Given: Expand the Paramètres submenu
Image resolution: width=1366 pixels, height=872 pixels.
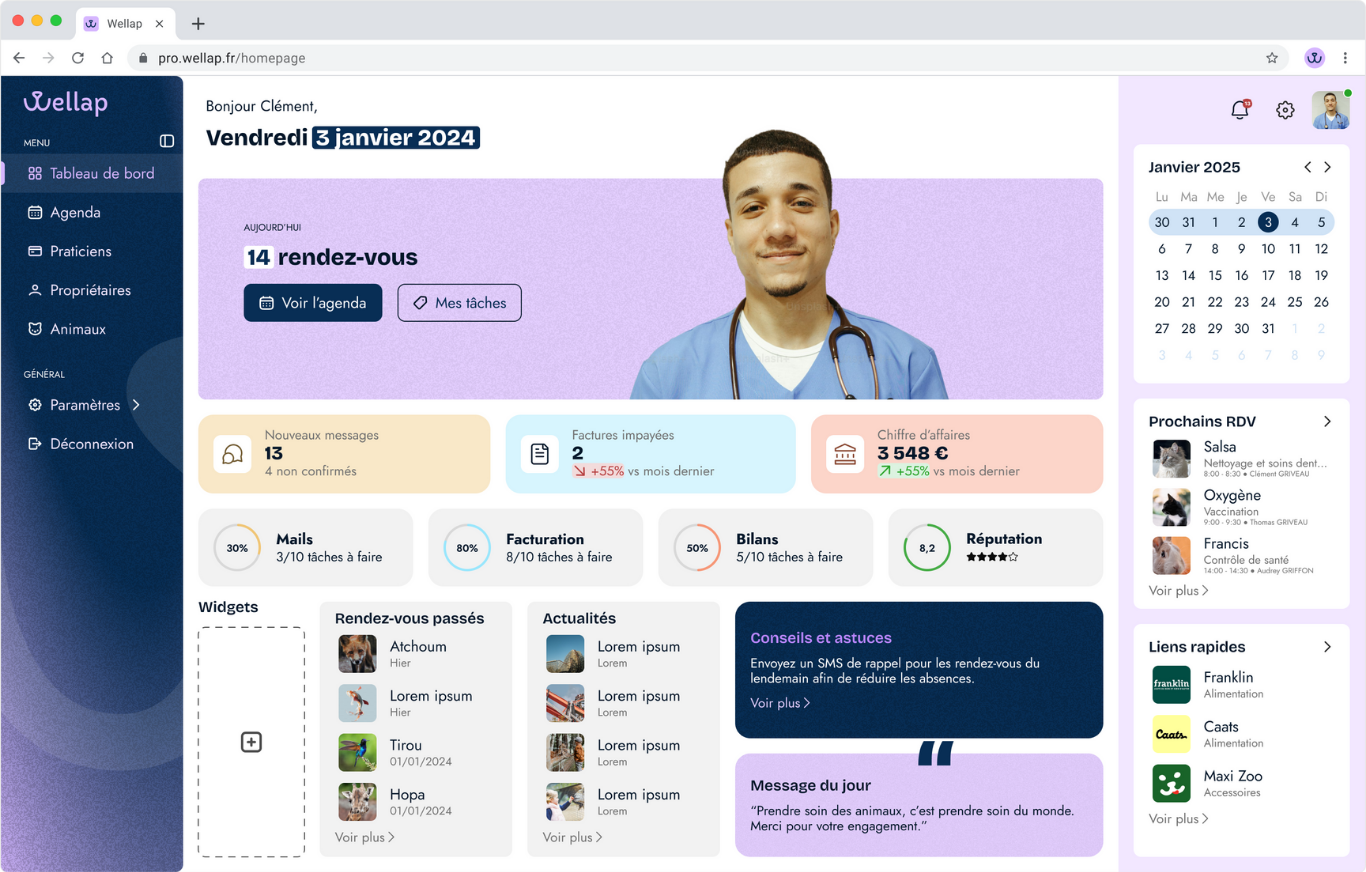Looking at the screenshot, I should (136, 405).
